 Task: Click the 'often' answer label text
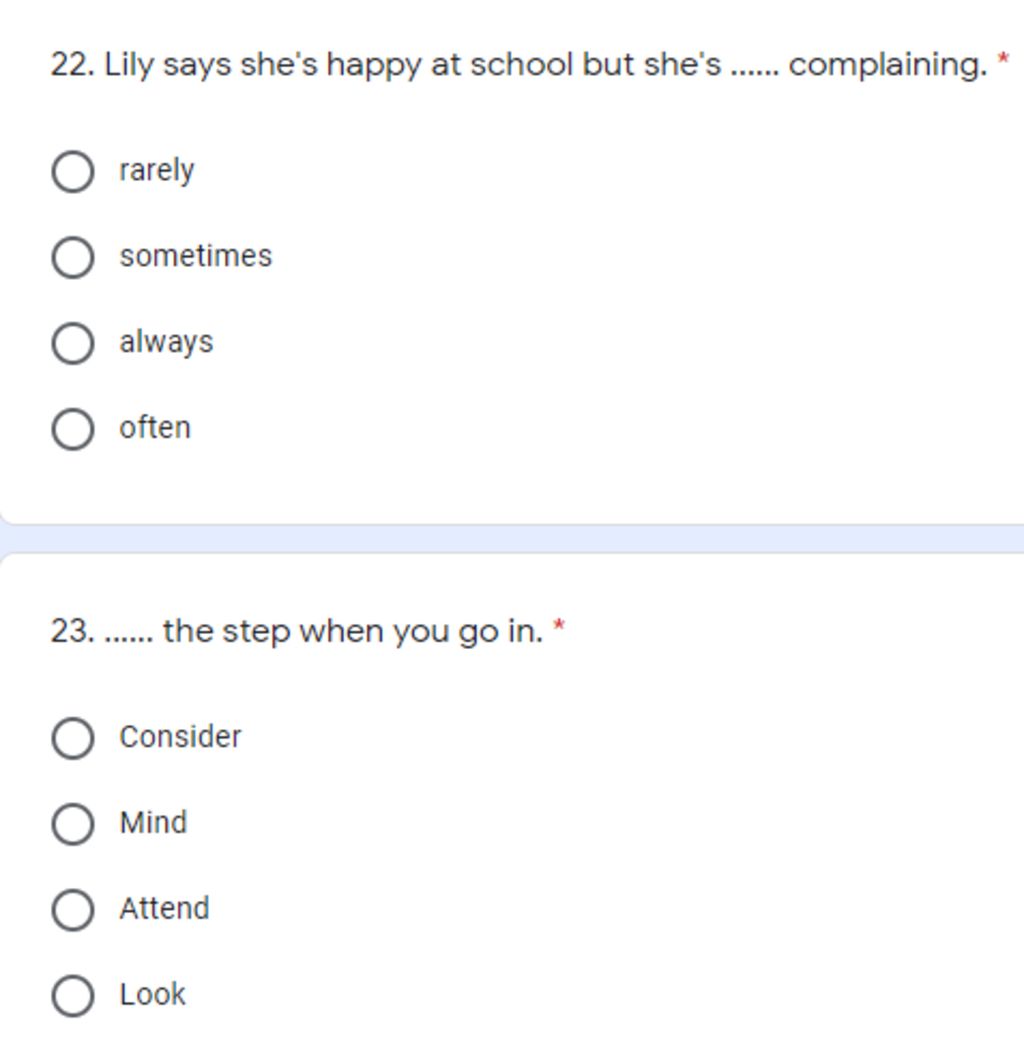155,428
